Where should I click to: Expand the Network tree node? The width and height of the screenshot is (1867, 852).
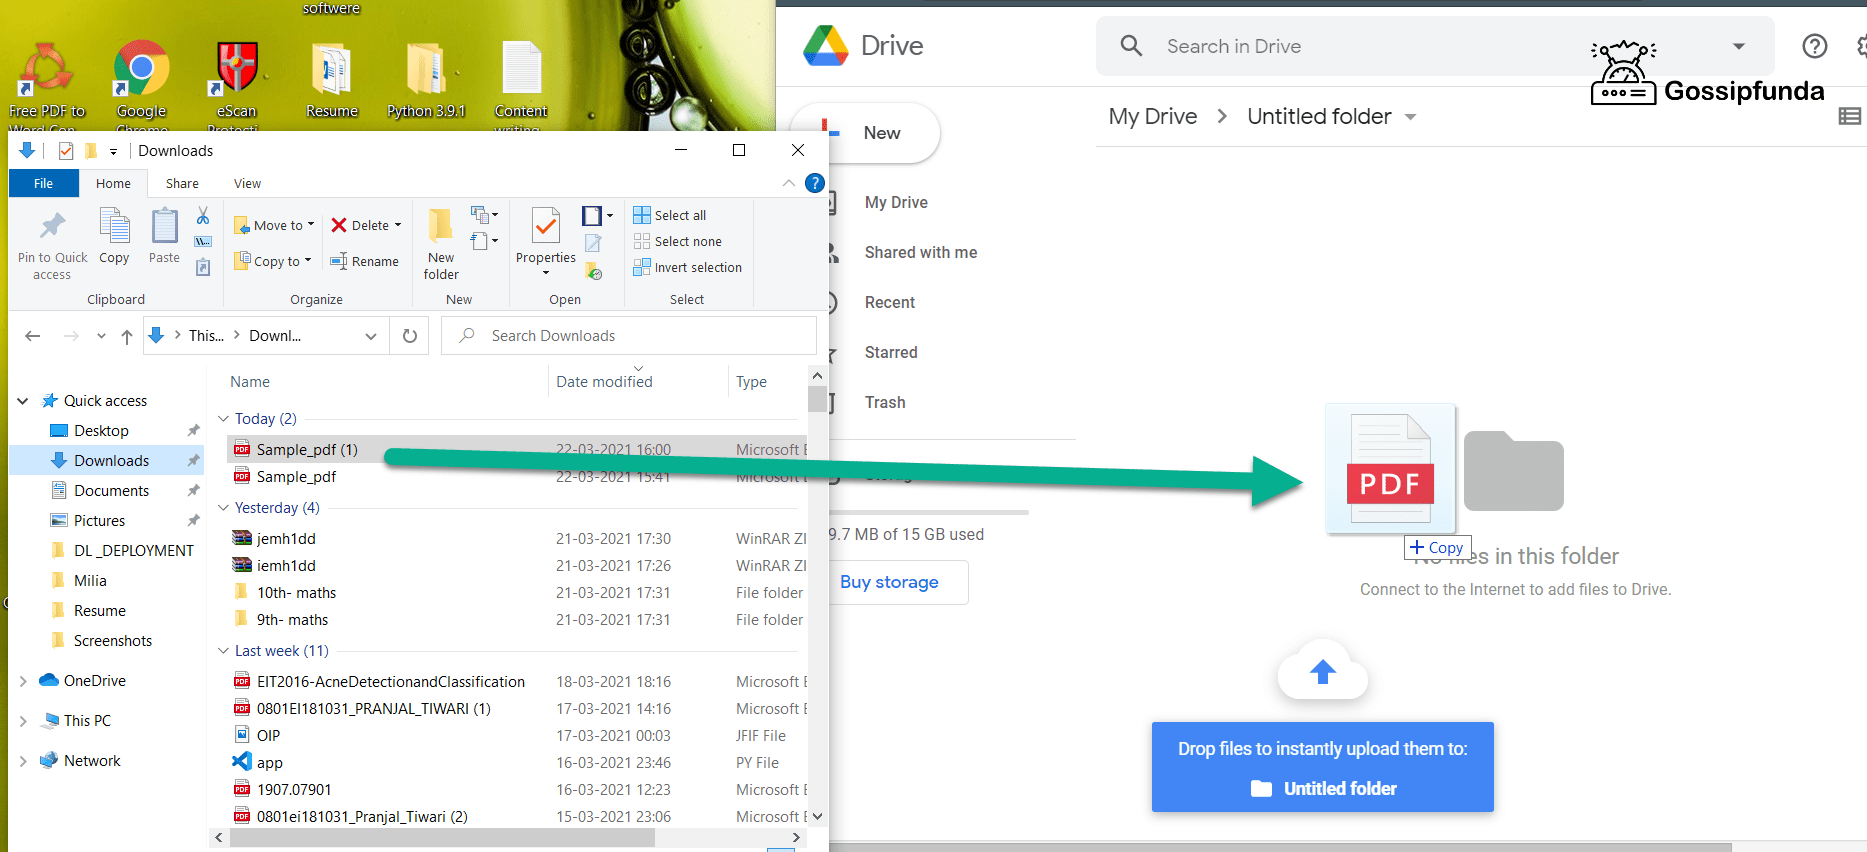(23, 761)
